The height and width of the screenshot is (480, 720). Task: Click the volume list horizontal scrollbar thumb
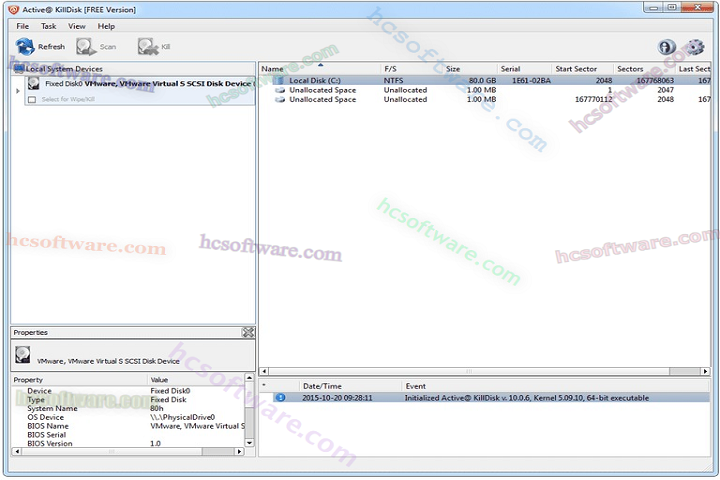[469, 371]
